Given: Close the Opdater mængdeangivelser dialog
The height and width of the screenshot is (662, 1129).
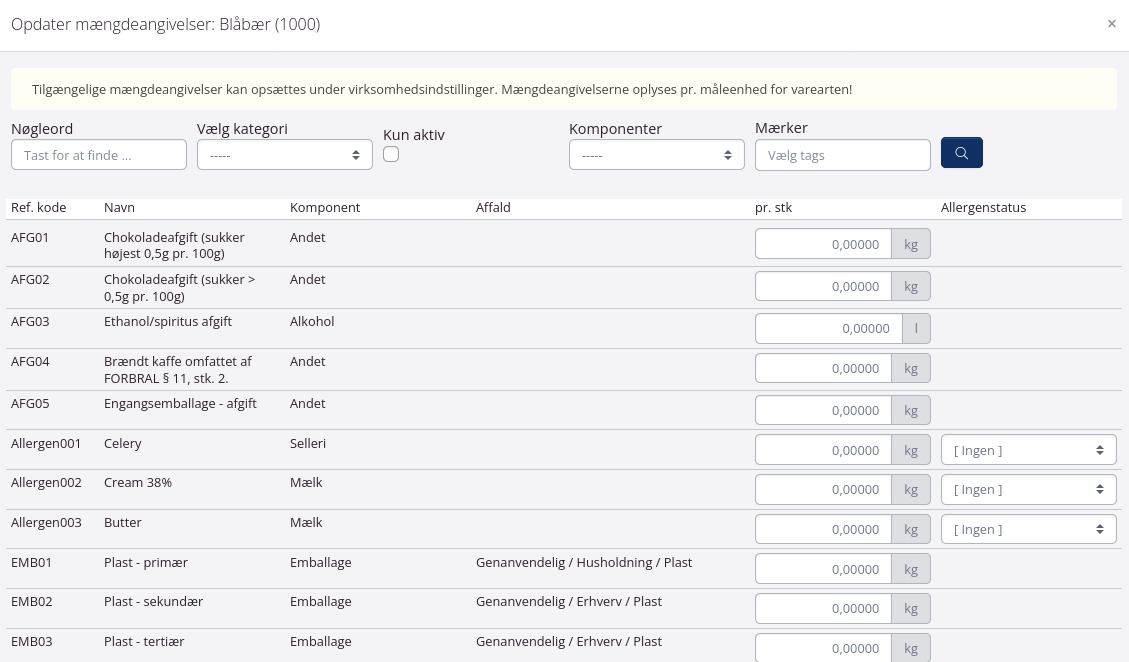Looking at the screenshot, I should (x=1111, y=24).
